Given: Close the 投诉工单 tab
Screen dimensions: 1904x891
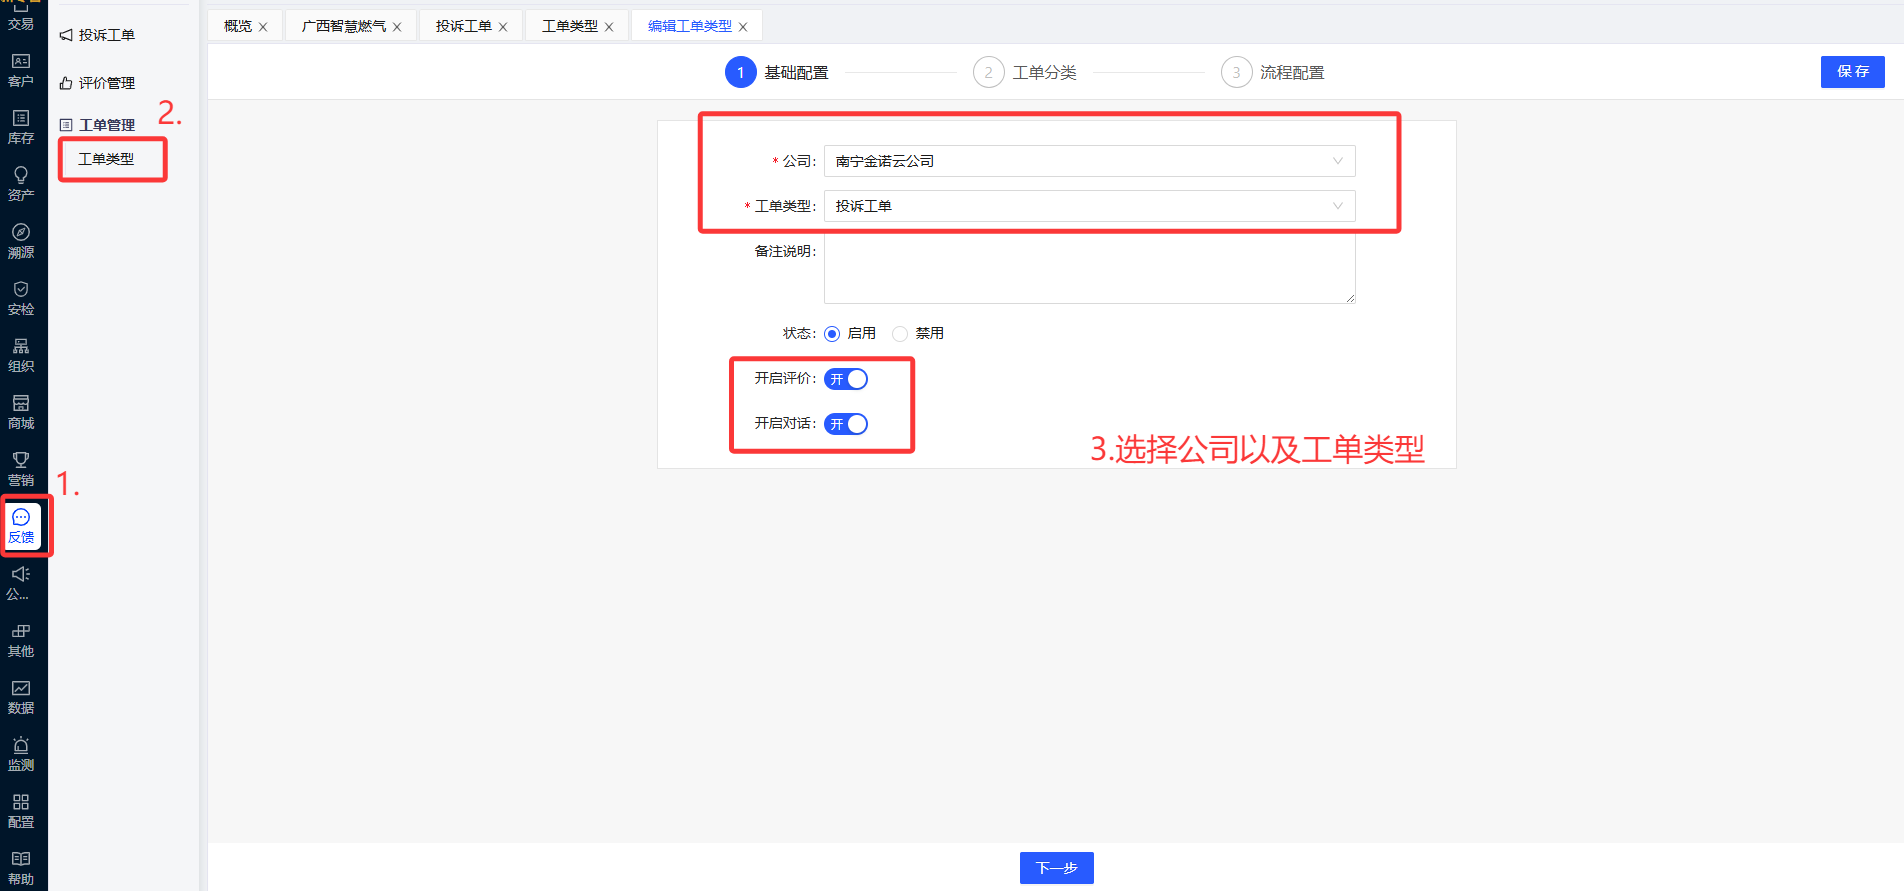Looking at the screenshot, I should click(503, 27).
